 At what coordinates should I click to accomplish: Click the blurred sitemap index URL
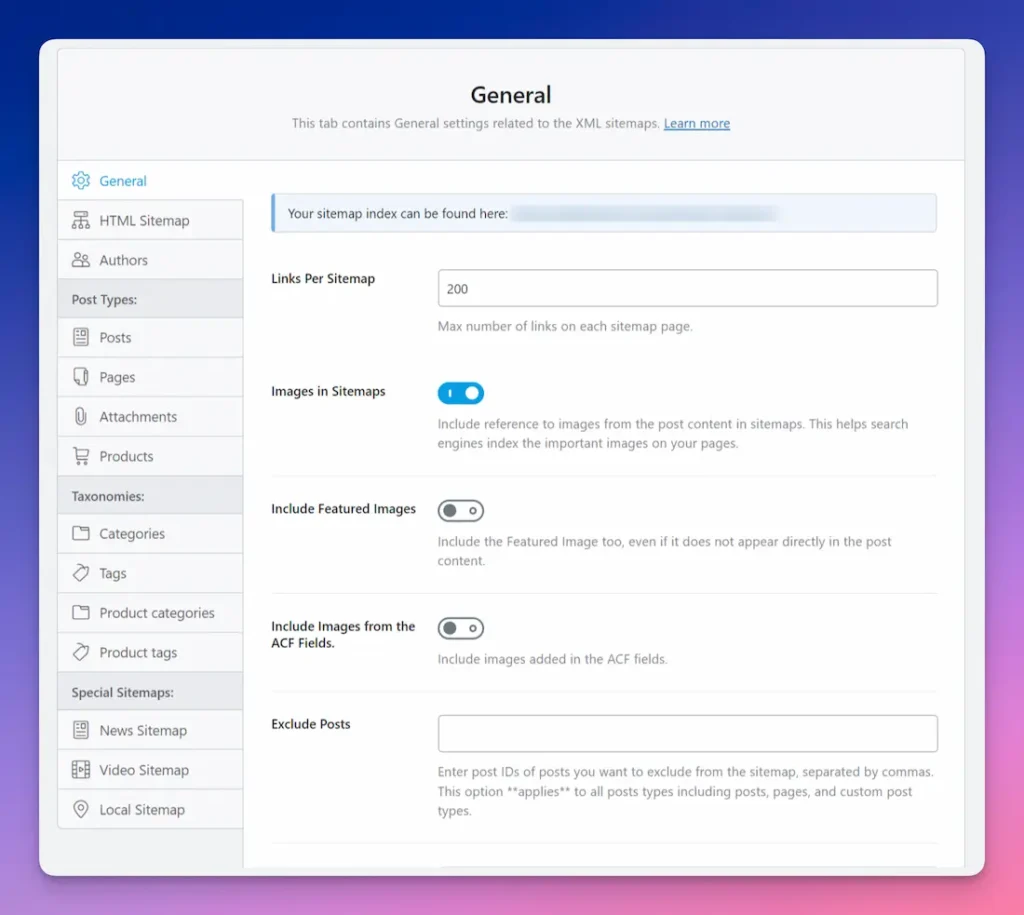(645, 214)
